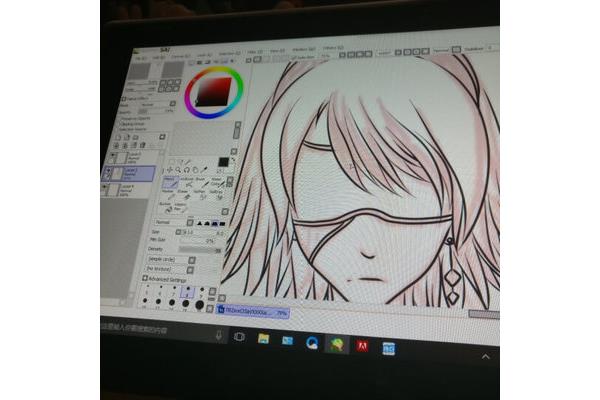Open the Layer menu

click(x=204, y=55)
